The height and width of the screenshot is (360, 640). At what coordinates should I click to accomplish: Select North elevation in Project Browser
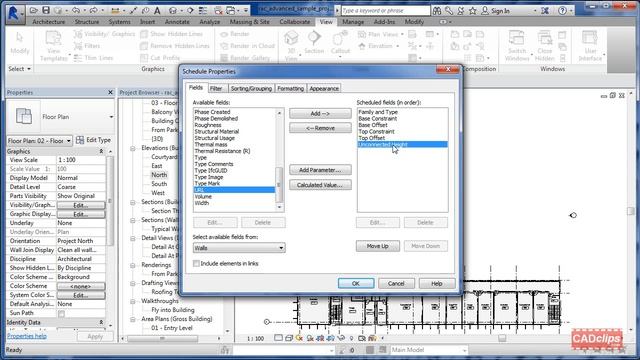(159, 175)
